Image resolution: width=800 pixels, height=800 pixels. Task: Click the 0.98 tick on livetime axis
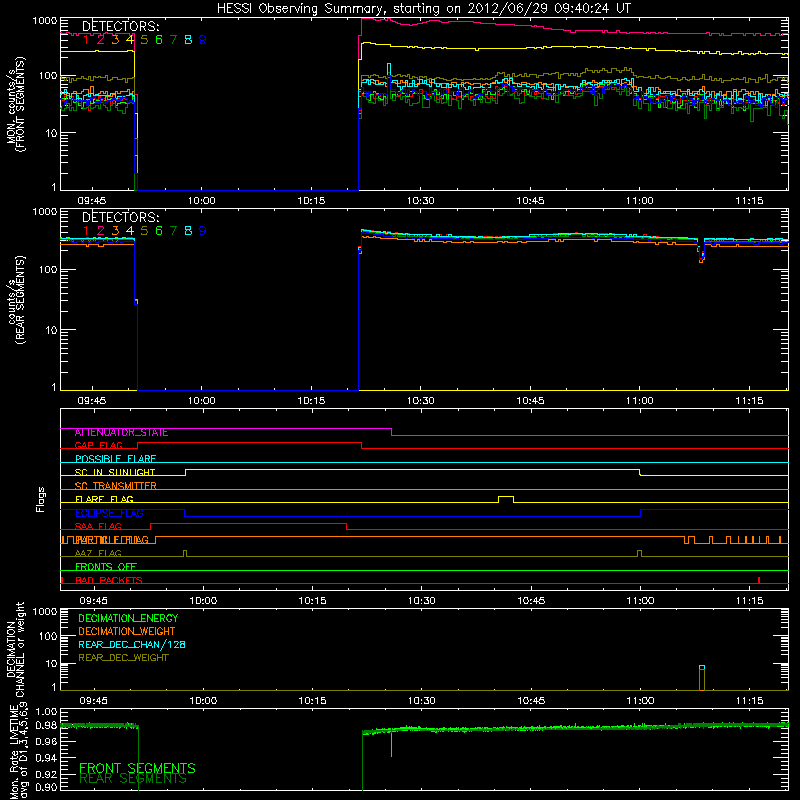coord(46,724)
